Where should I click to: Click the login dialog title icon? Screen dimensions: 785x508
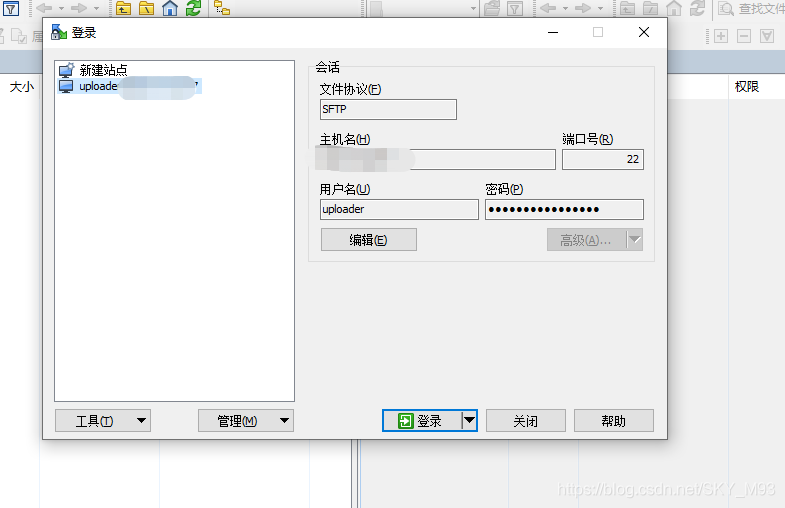59,33
